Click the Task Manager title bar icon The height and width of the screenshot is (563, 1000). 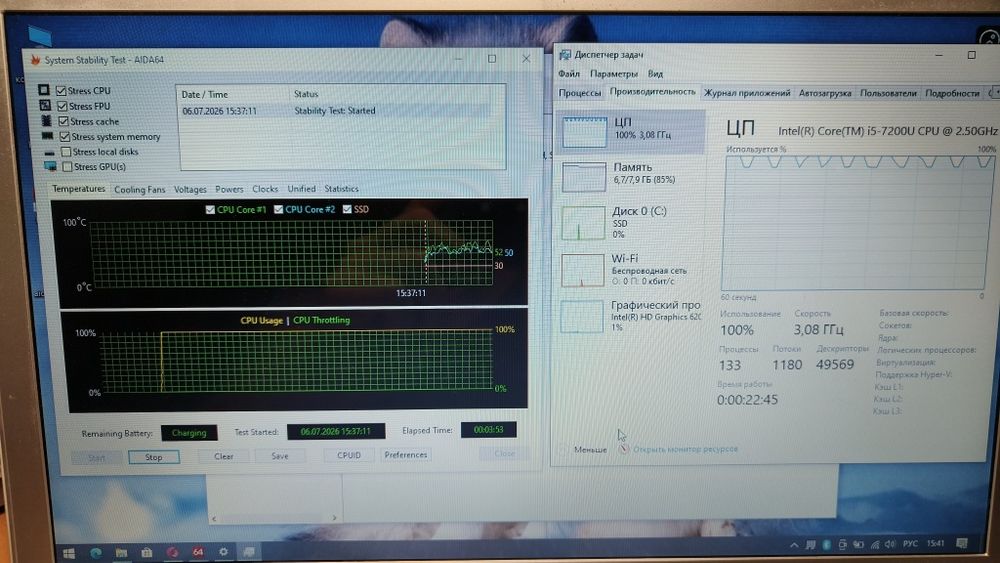point(564,55)
